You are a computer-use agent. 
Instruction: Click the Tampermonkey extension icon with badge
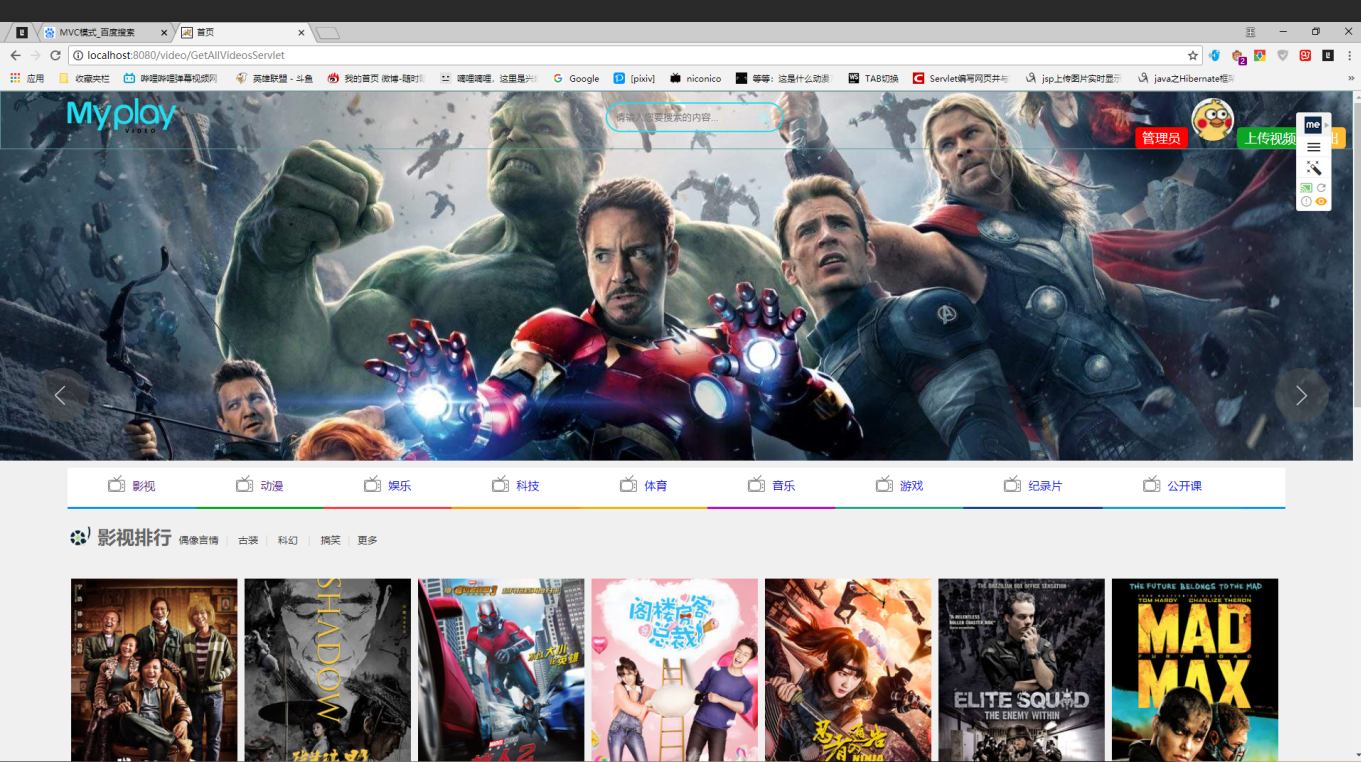click(1238, 57)
